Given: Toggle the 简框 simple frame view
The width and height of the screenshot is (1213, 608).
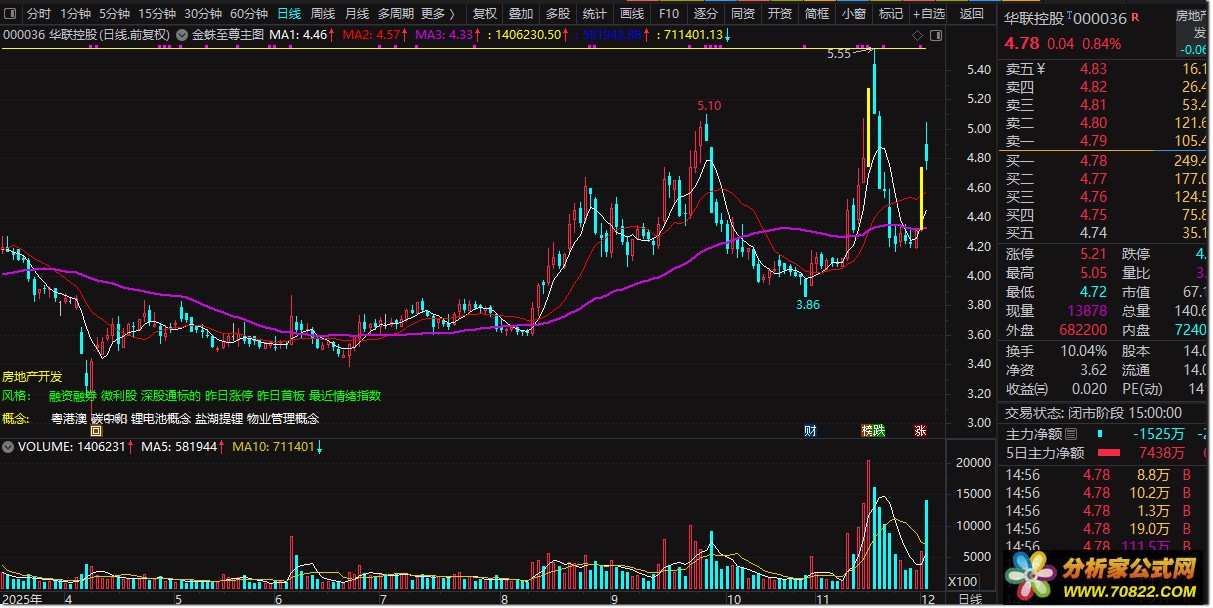Looking at the screenshot, I should coord(817,14).
